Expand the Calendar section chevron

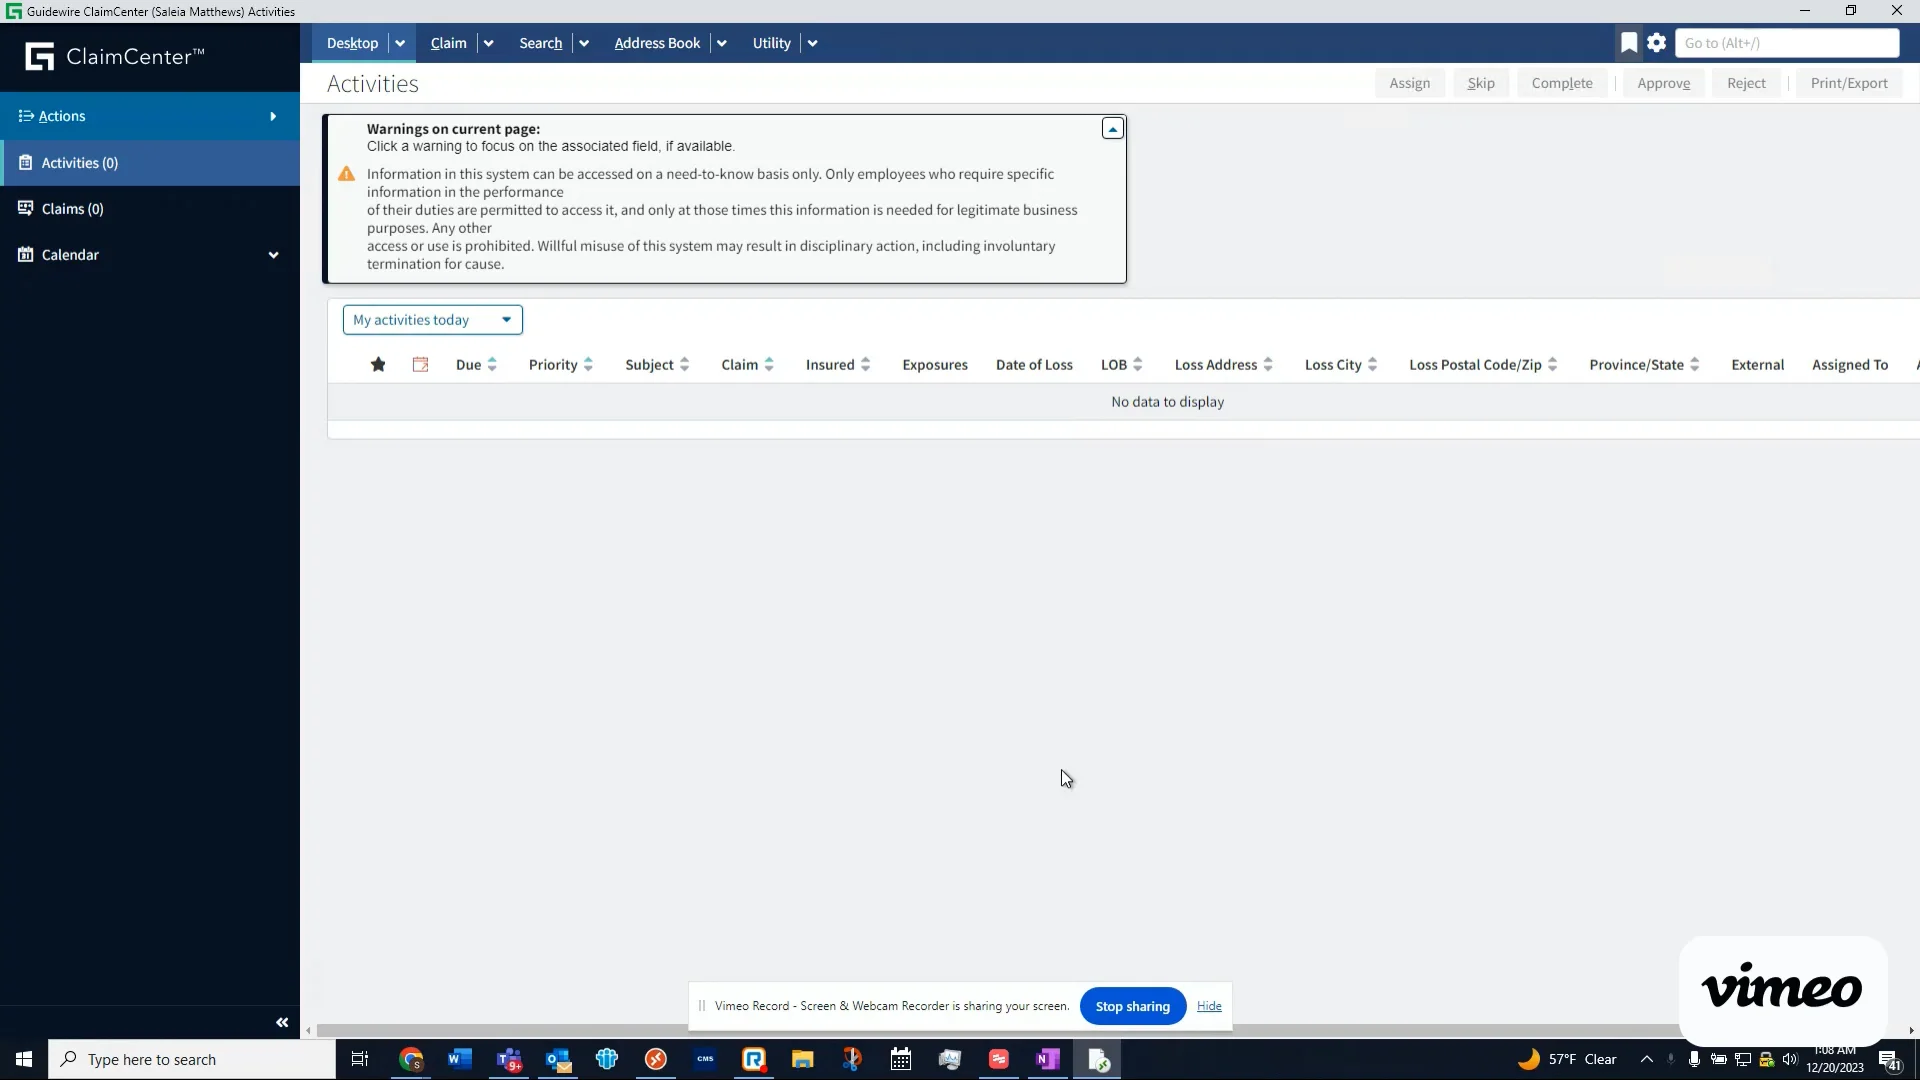tap(273, 254)
